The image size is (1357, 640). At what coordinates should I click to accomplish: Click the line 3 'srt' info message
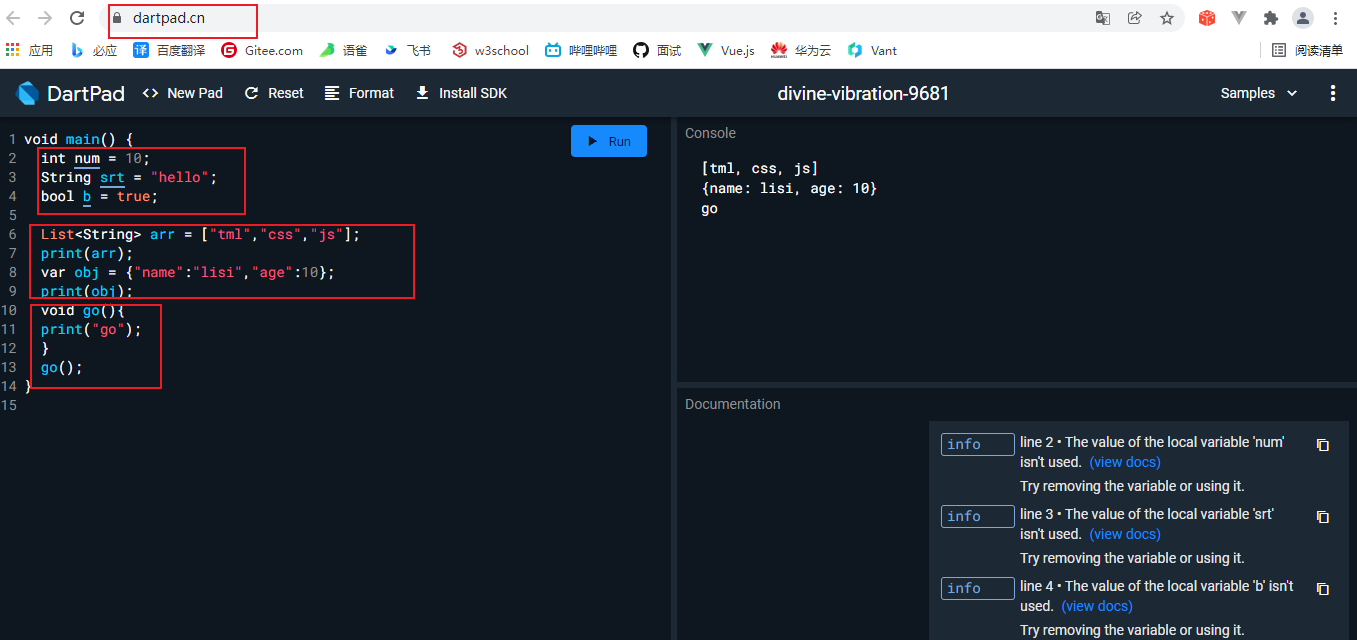coord(1147,524)
